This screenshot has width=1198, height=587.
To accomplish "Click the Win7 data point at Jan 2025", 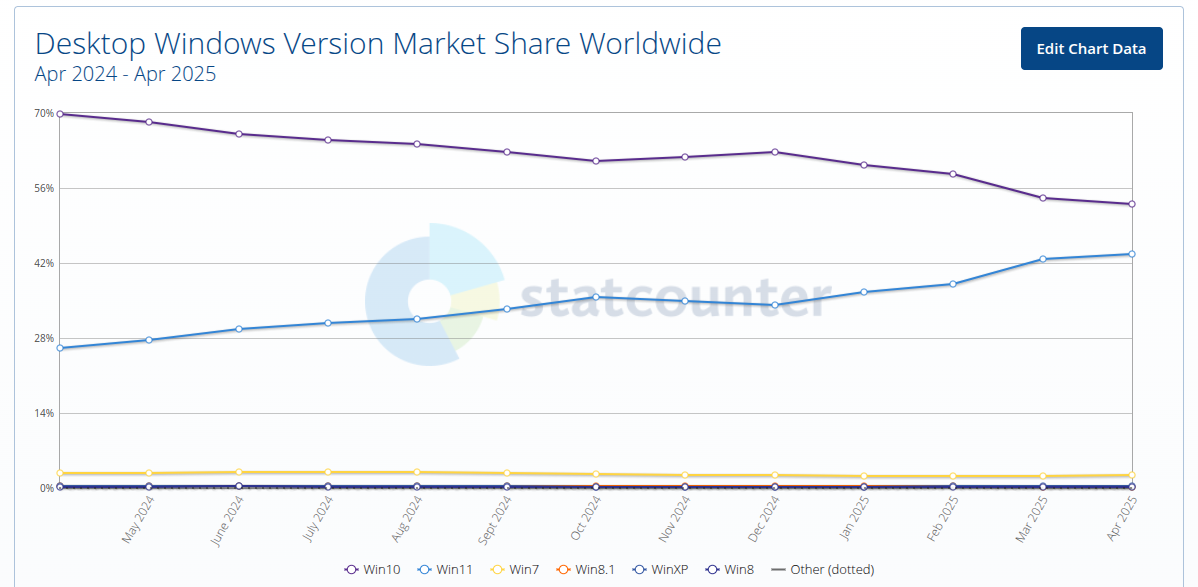I will click(864, 476).
